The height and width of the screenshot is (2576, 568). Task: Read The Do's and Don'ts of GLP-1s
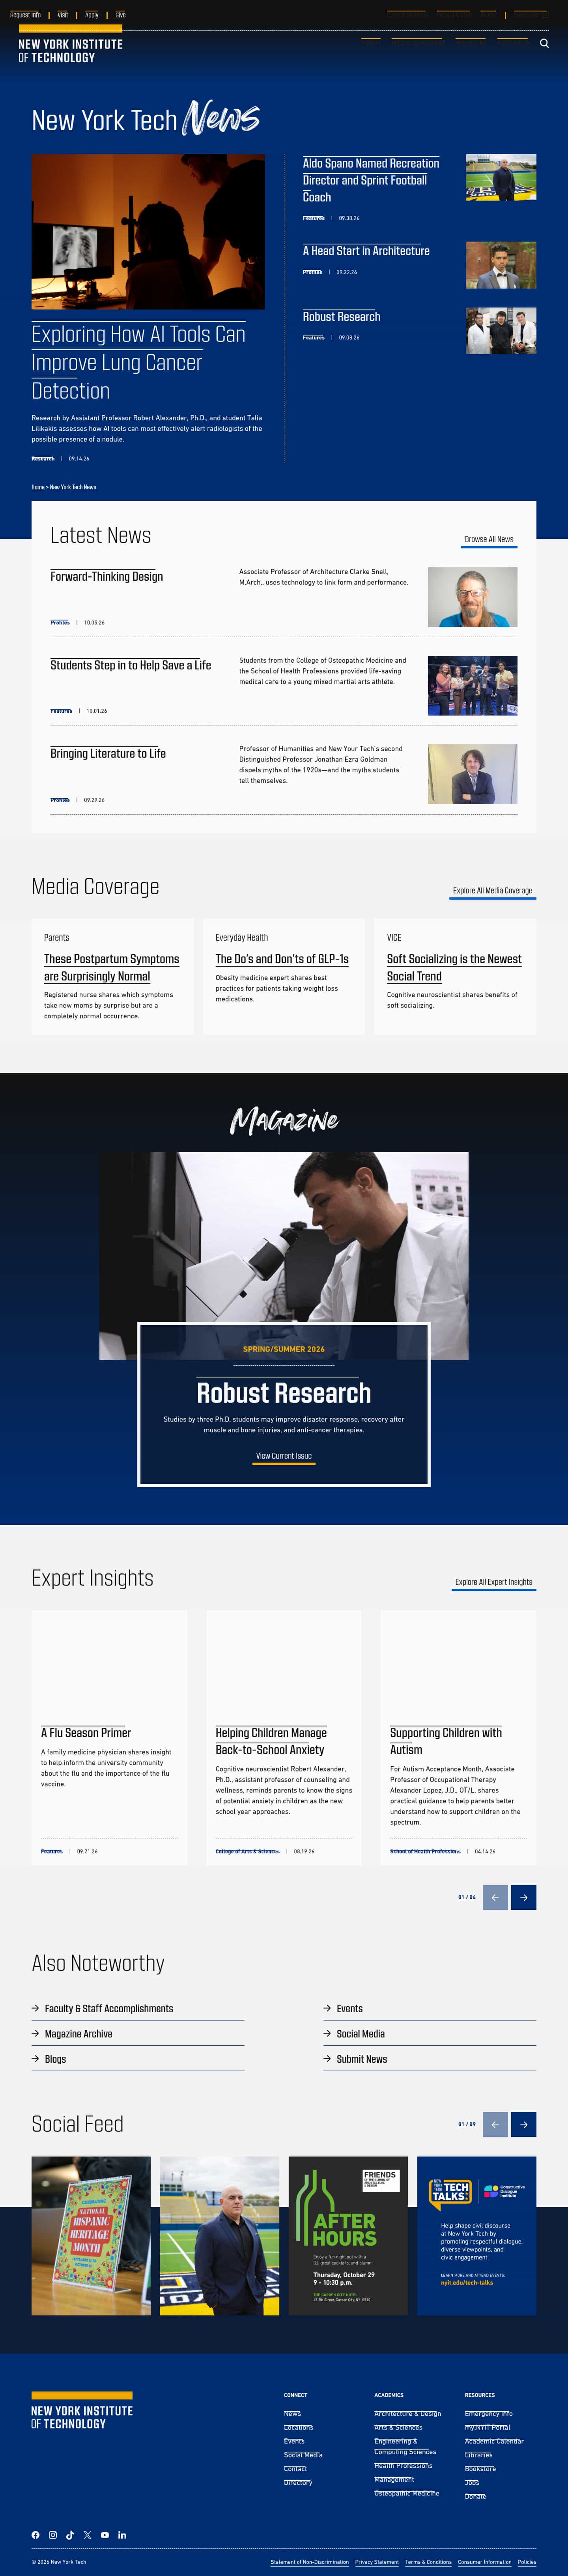(x=282, y=959)
